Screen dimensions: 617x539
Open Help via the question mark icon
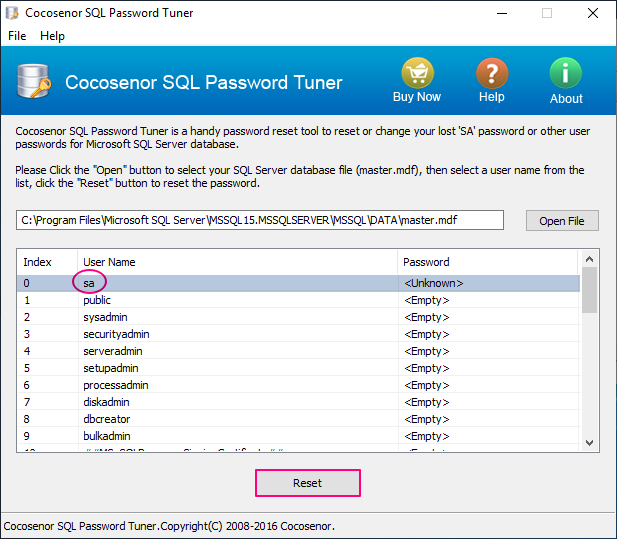(x=492, y=73)
